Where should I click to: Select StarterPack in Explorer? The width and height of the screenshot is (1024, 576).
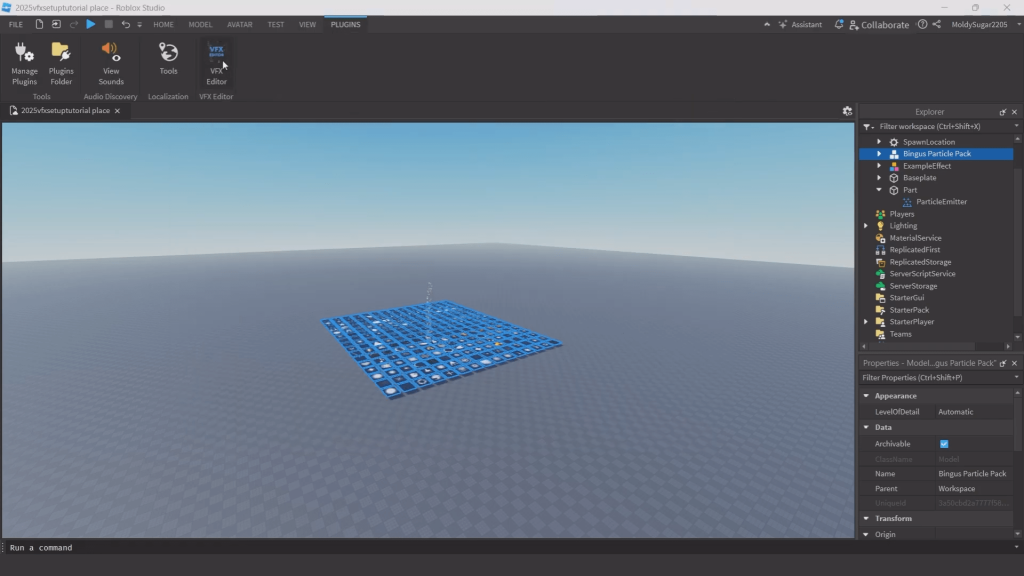(x=908, y=310)
